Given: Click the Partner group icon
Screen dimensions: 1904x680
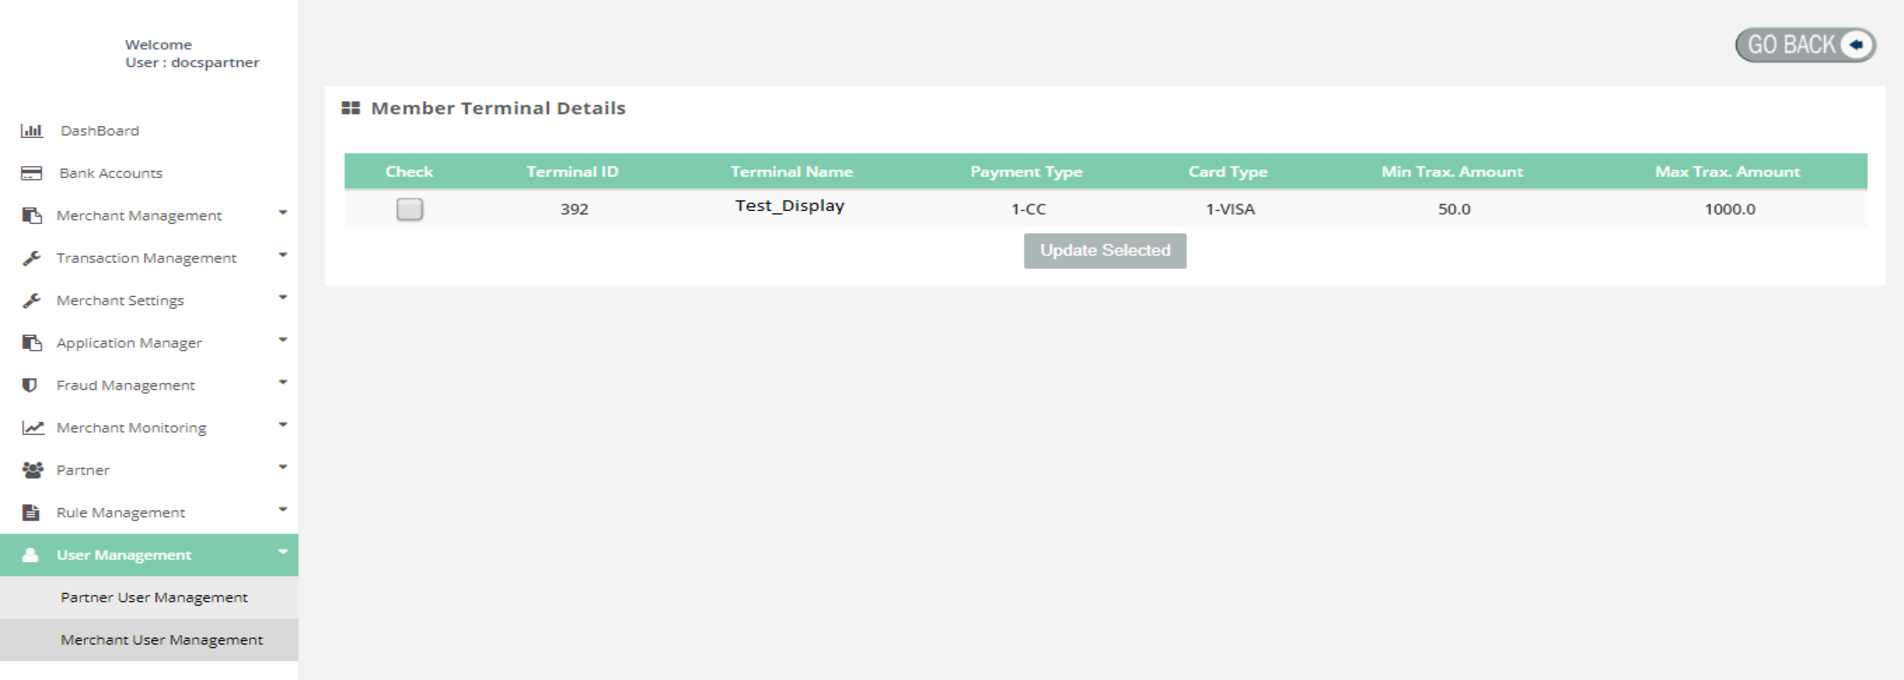Looking at the screenshot, I should (x=32, y=470).
